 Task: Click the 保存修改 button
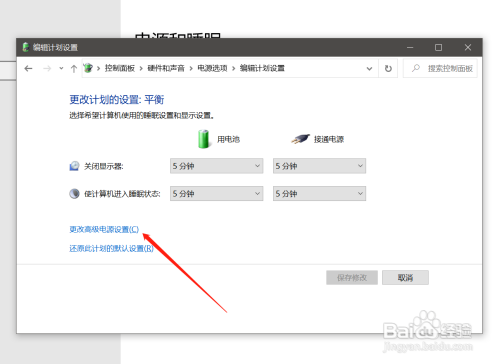click(352, 277)
